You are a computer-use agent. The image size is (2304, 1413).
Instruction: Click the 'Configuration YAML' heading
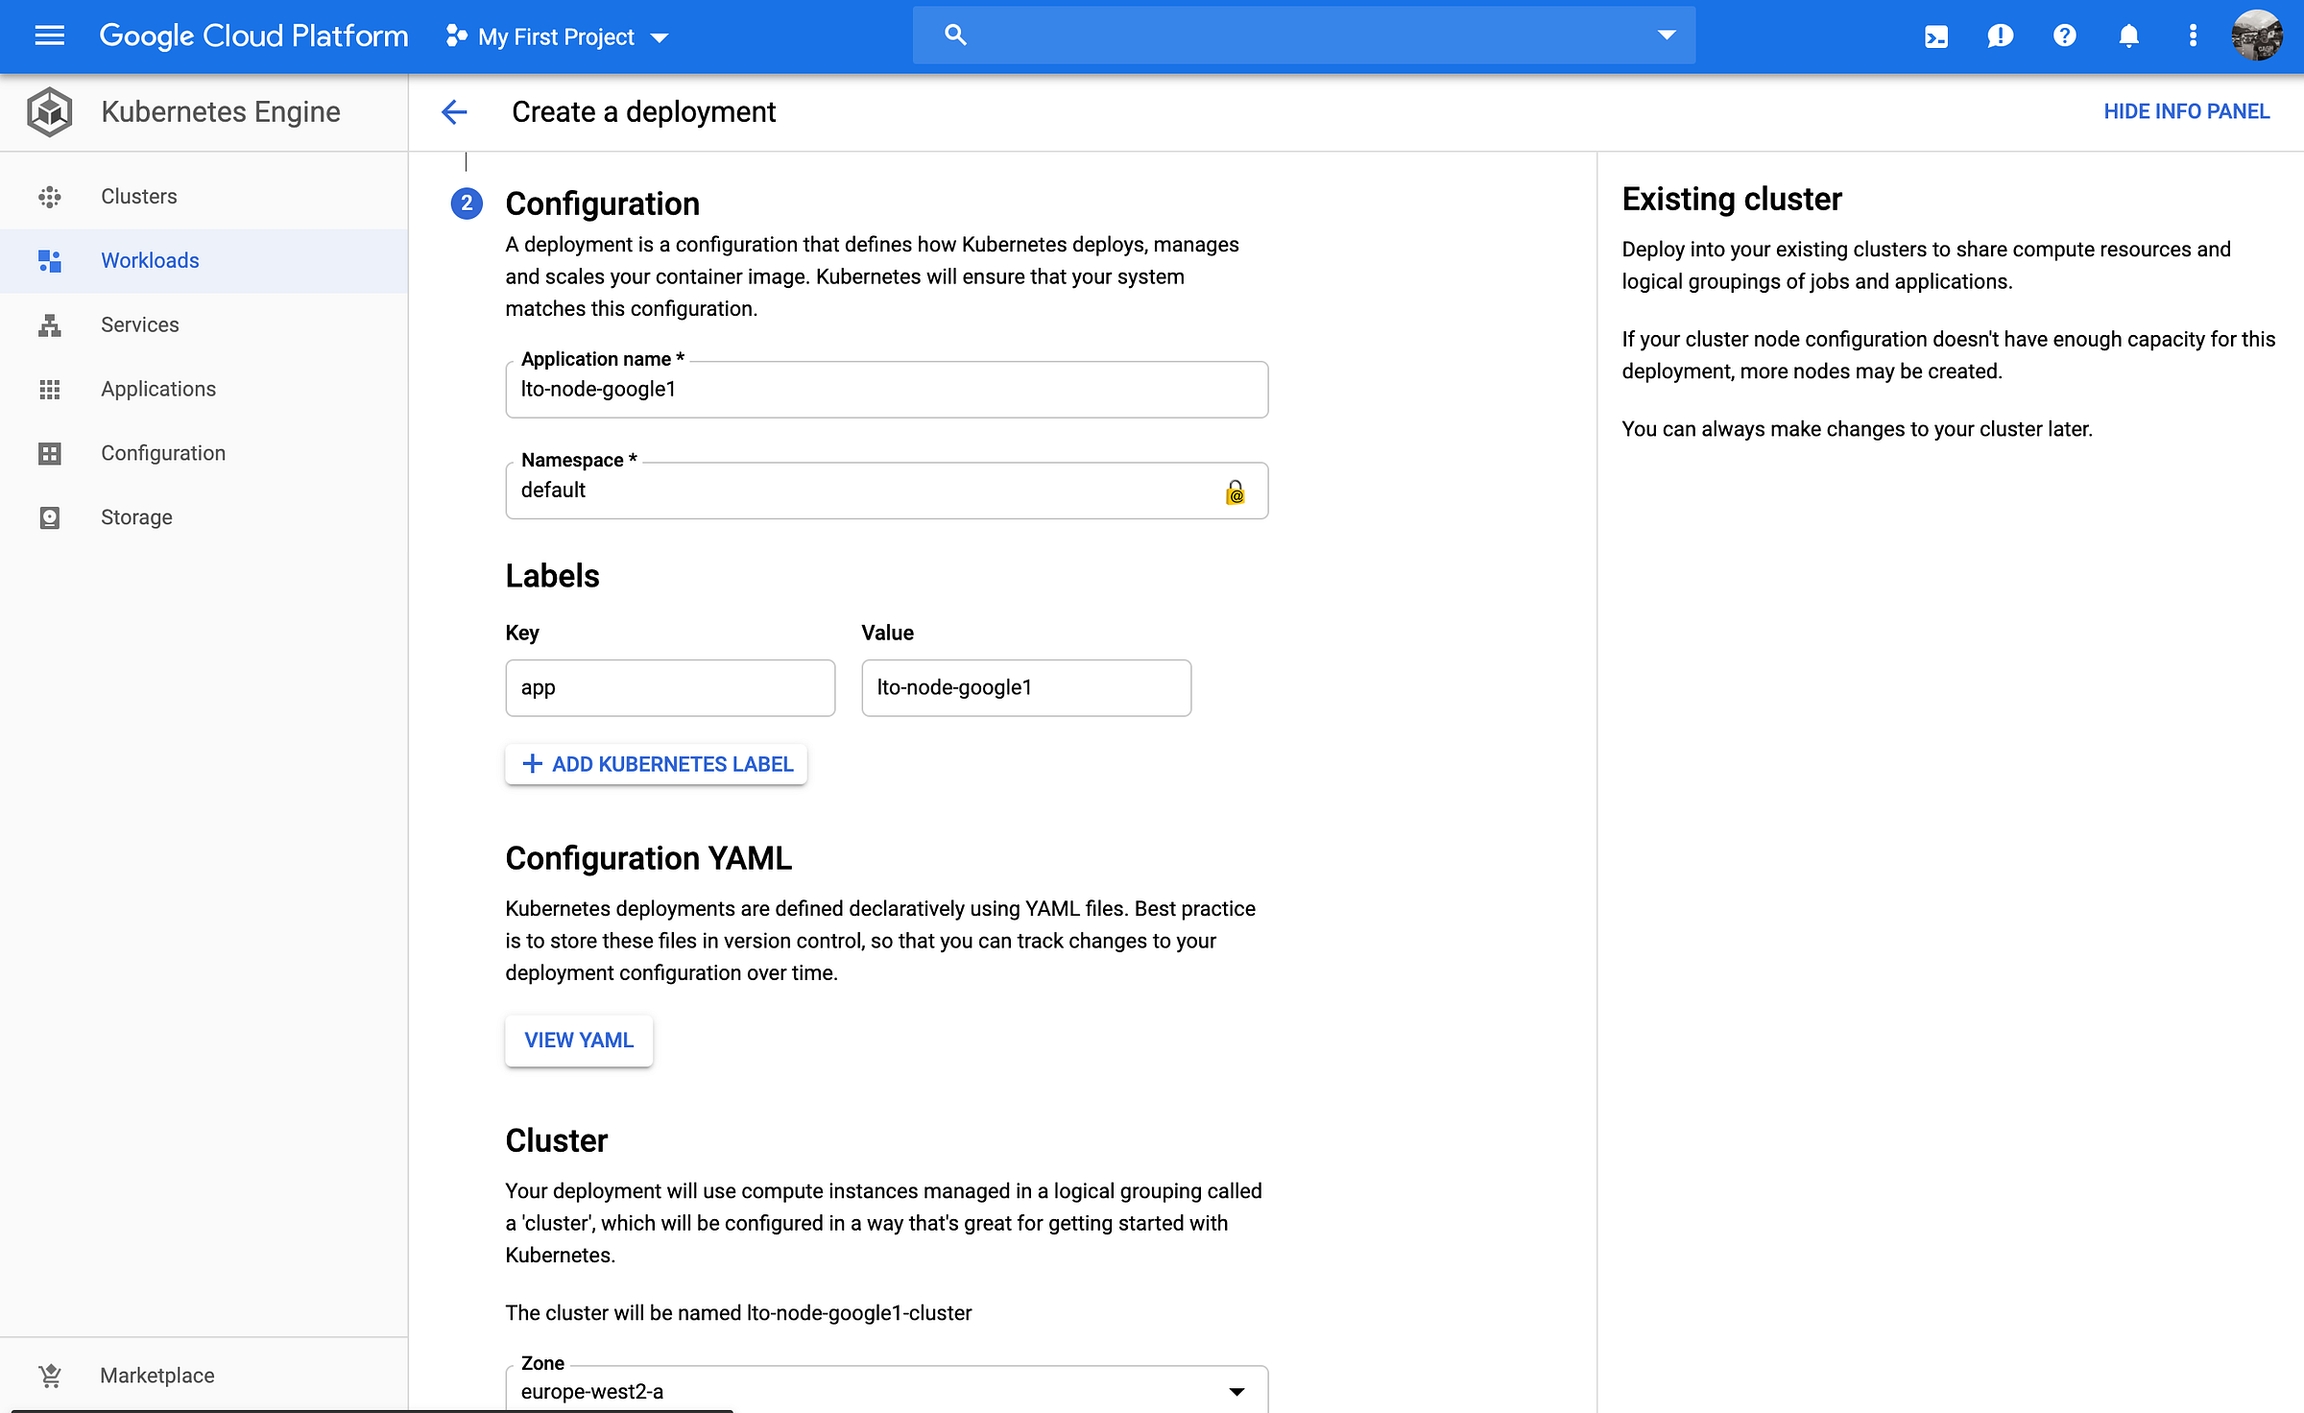point(648,858)
